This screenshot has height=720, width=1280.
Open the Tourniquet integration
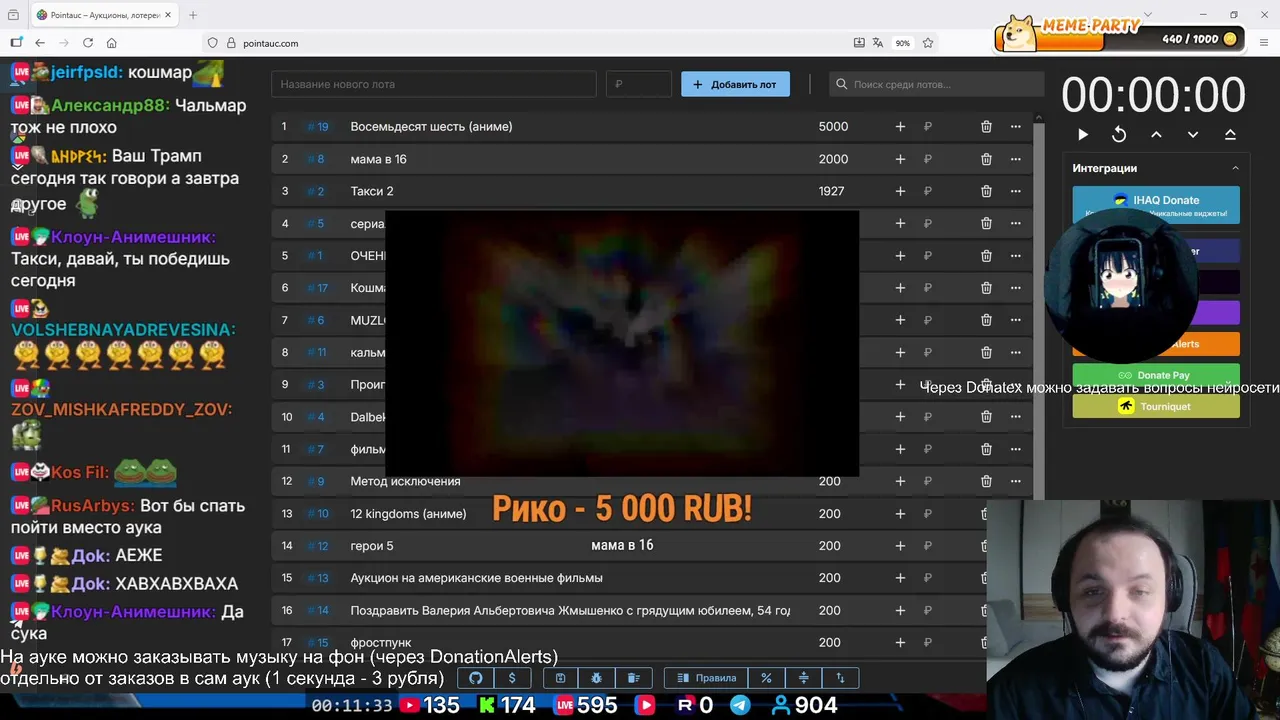click(1156, 406)
